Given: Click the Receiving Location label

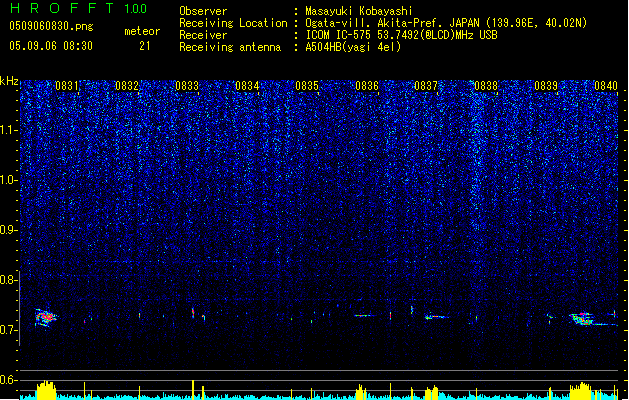Looking at the screenshot, I should point(233,23).
